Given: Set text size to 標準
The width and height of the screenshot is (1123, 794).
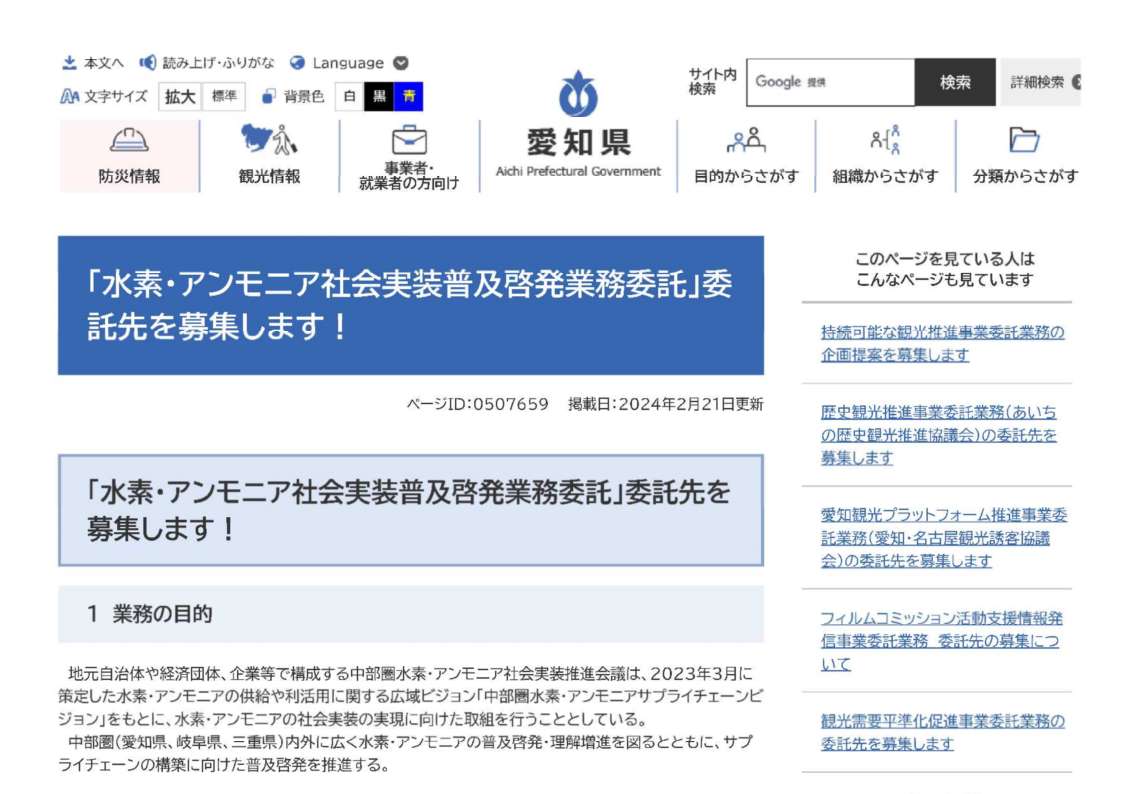Looking at the screenshot, I should pyautogui.click(x=224, y=97).
